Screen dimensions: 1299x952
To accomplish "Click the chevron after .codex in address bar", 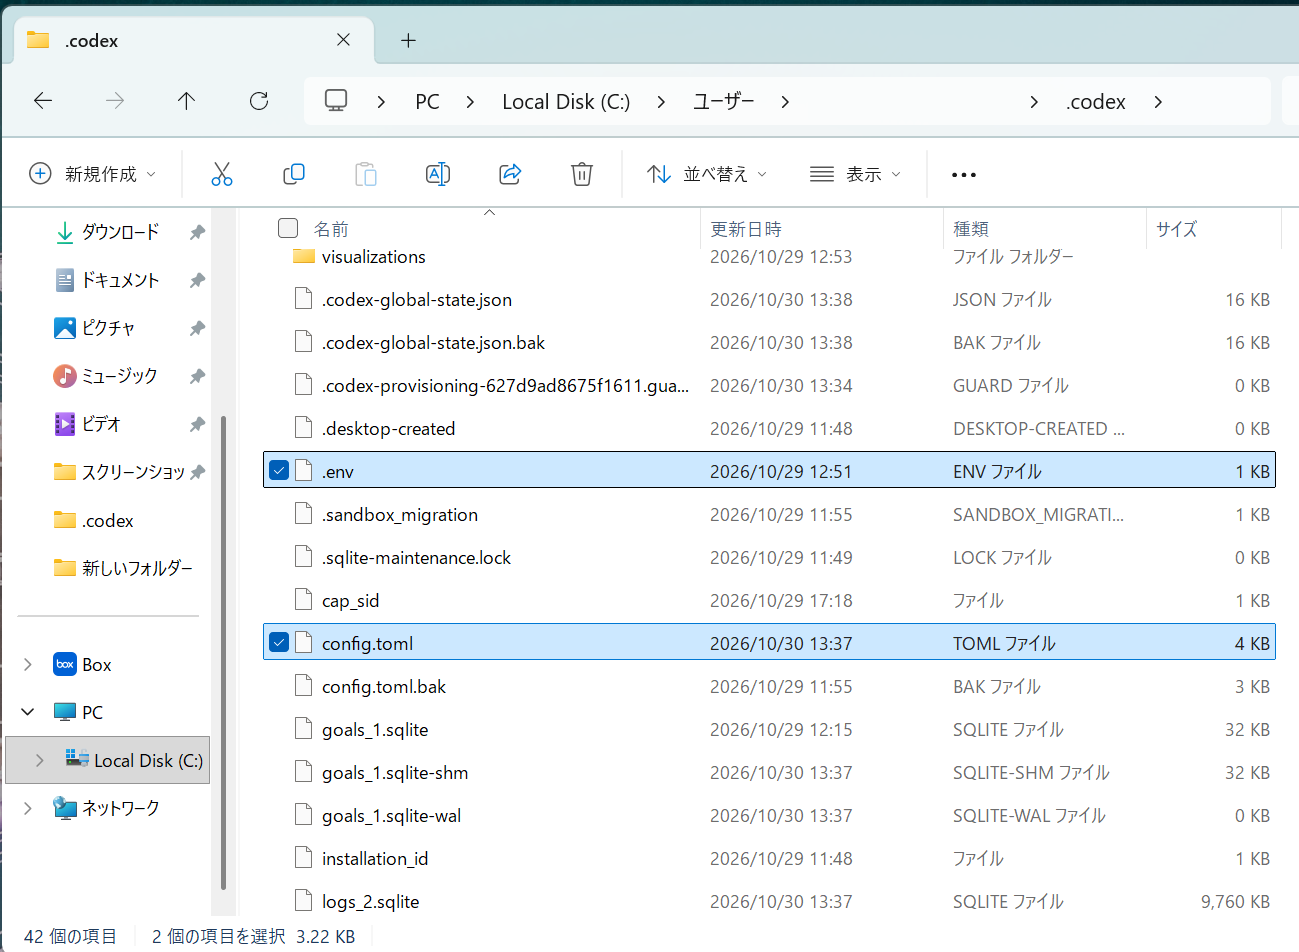I will coord(1158,102).
